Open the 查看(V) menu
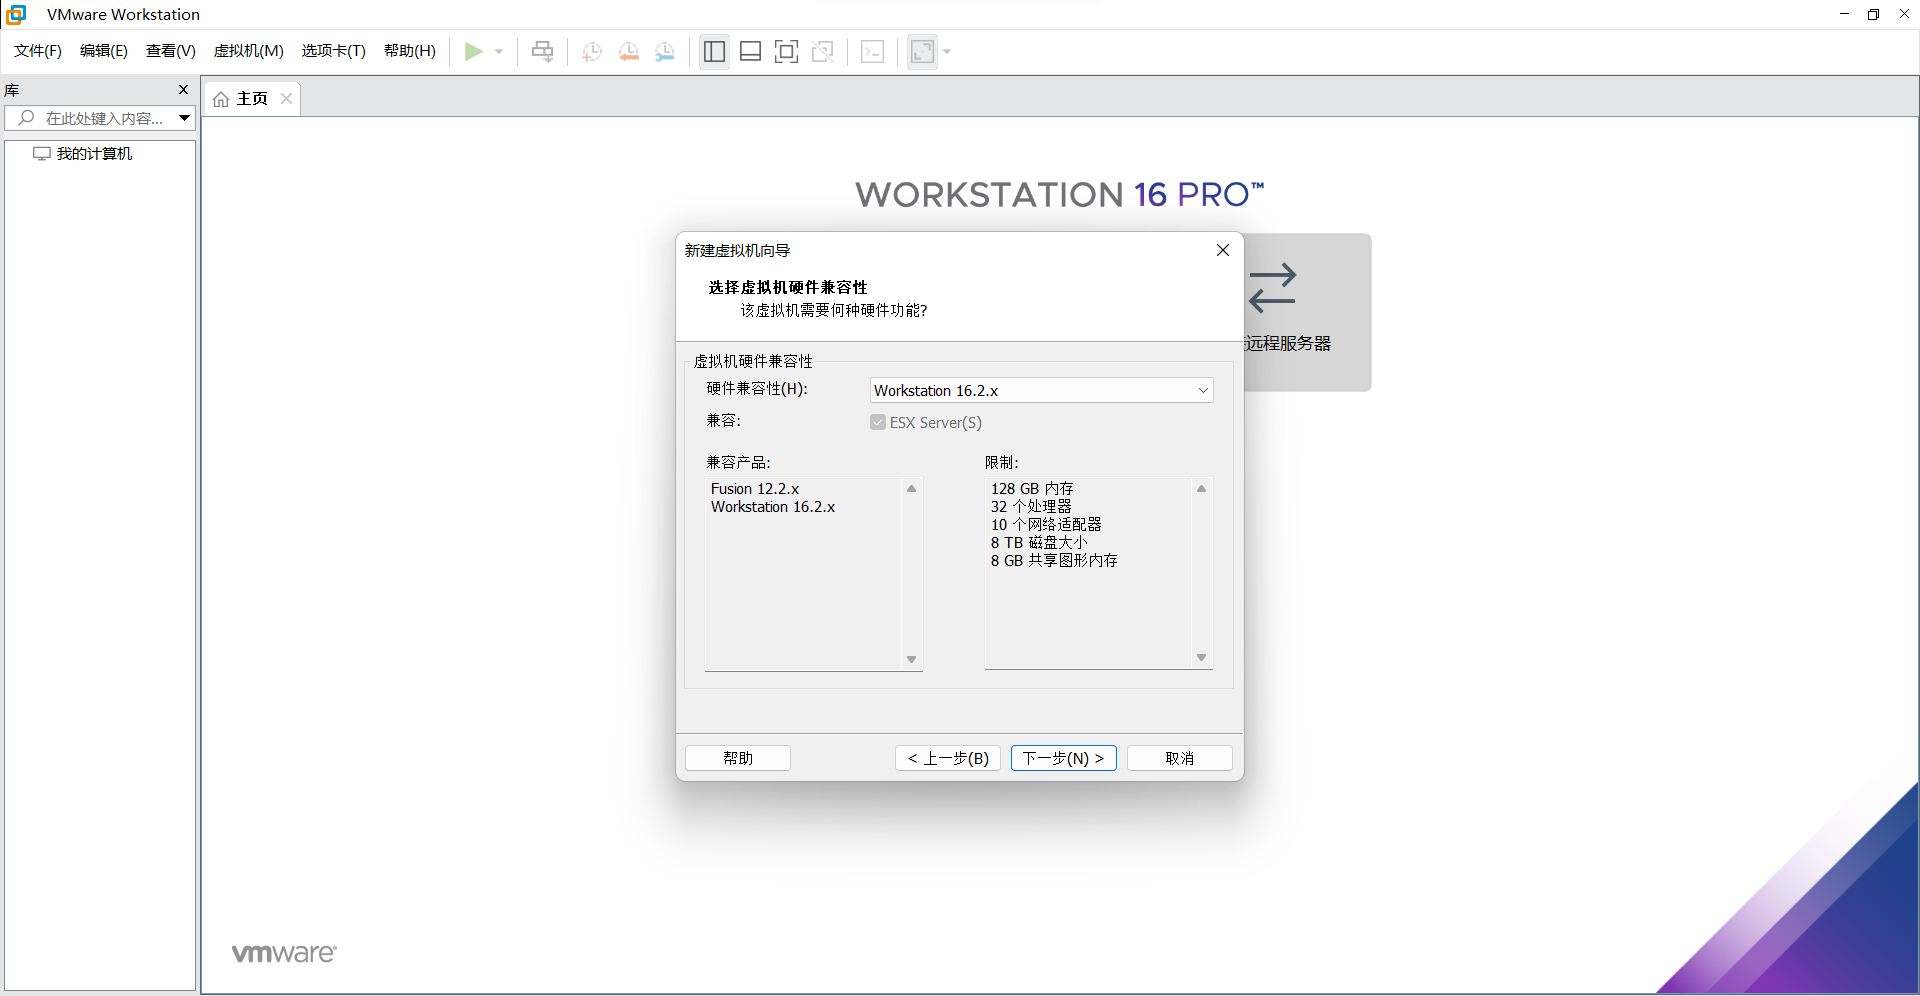 pyautogui.click(x=171, y=51)
